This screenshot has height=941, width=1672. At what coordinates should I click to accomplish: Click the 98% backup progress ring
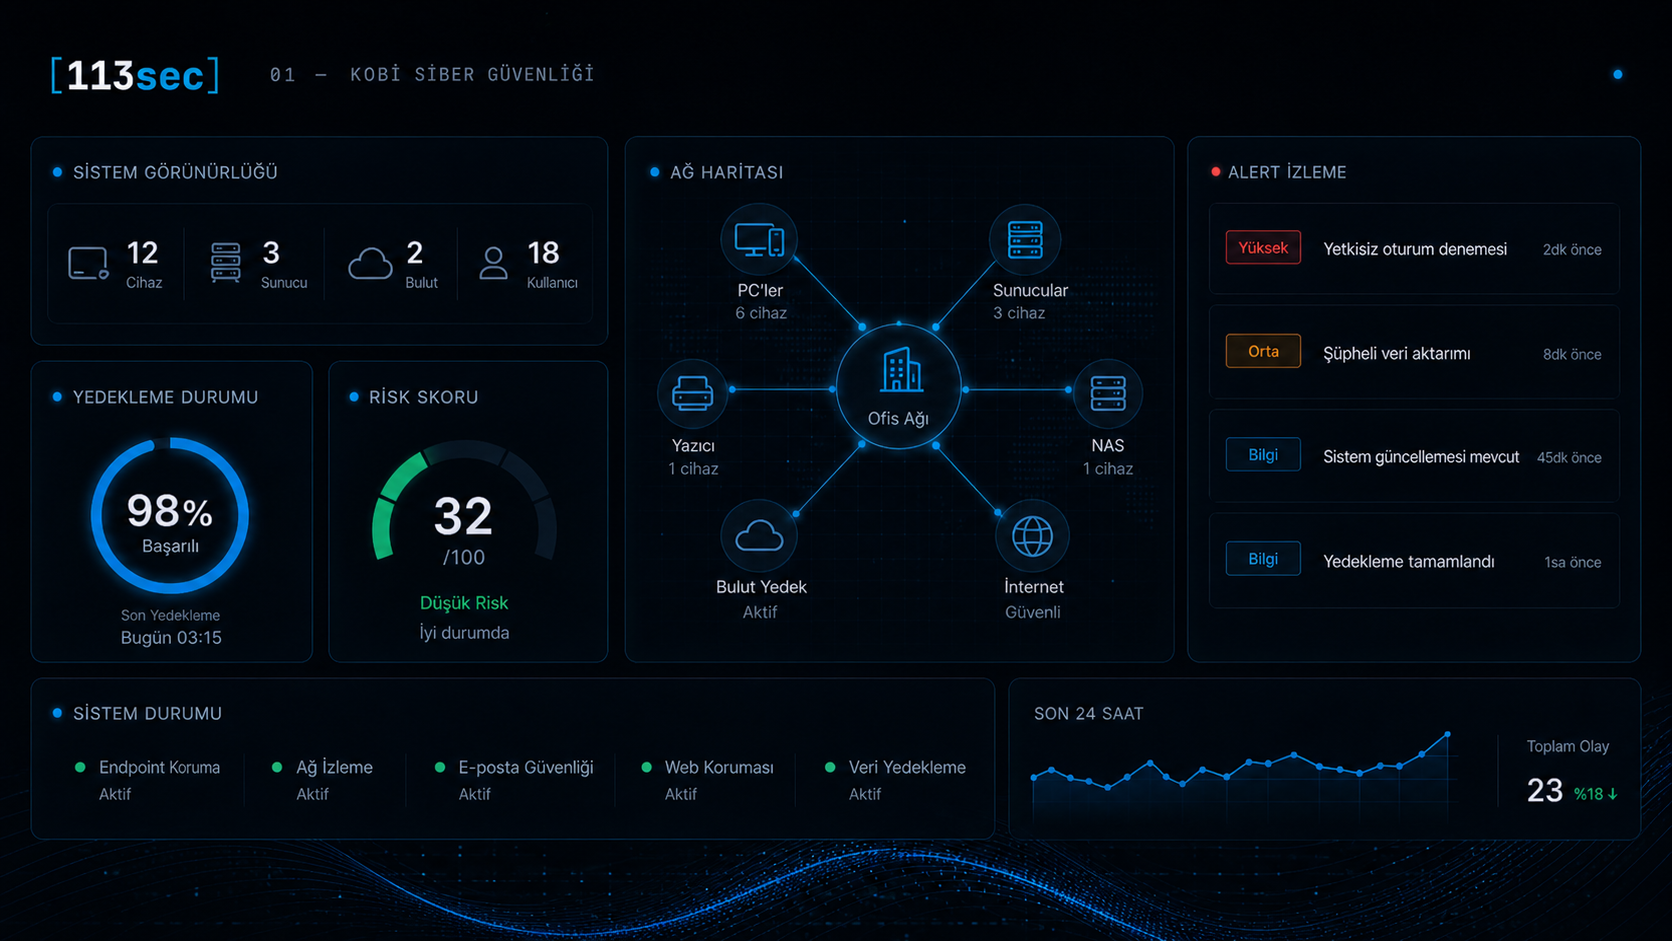tap(170, 515)
